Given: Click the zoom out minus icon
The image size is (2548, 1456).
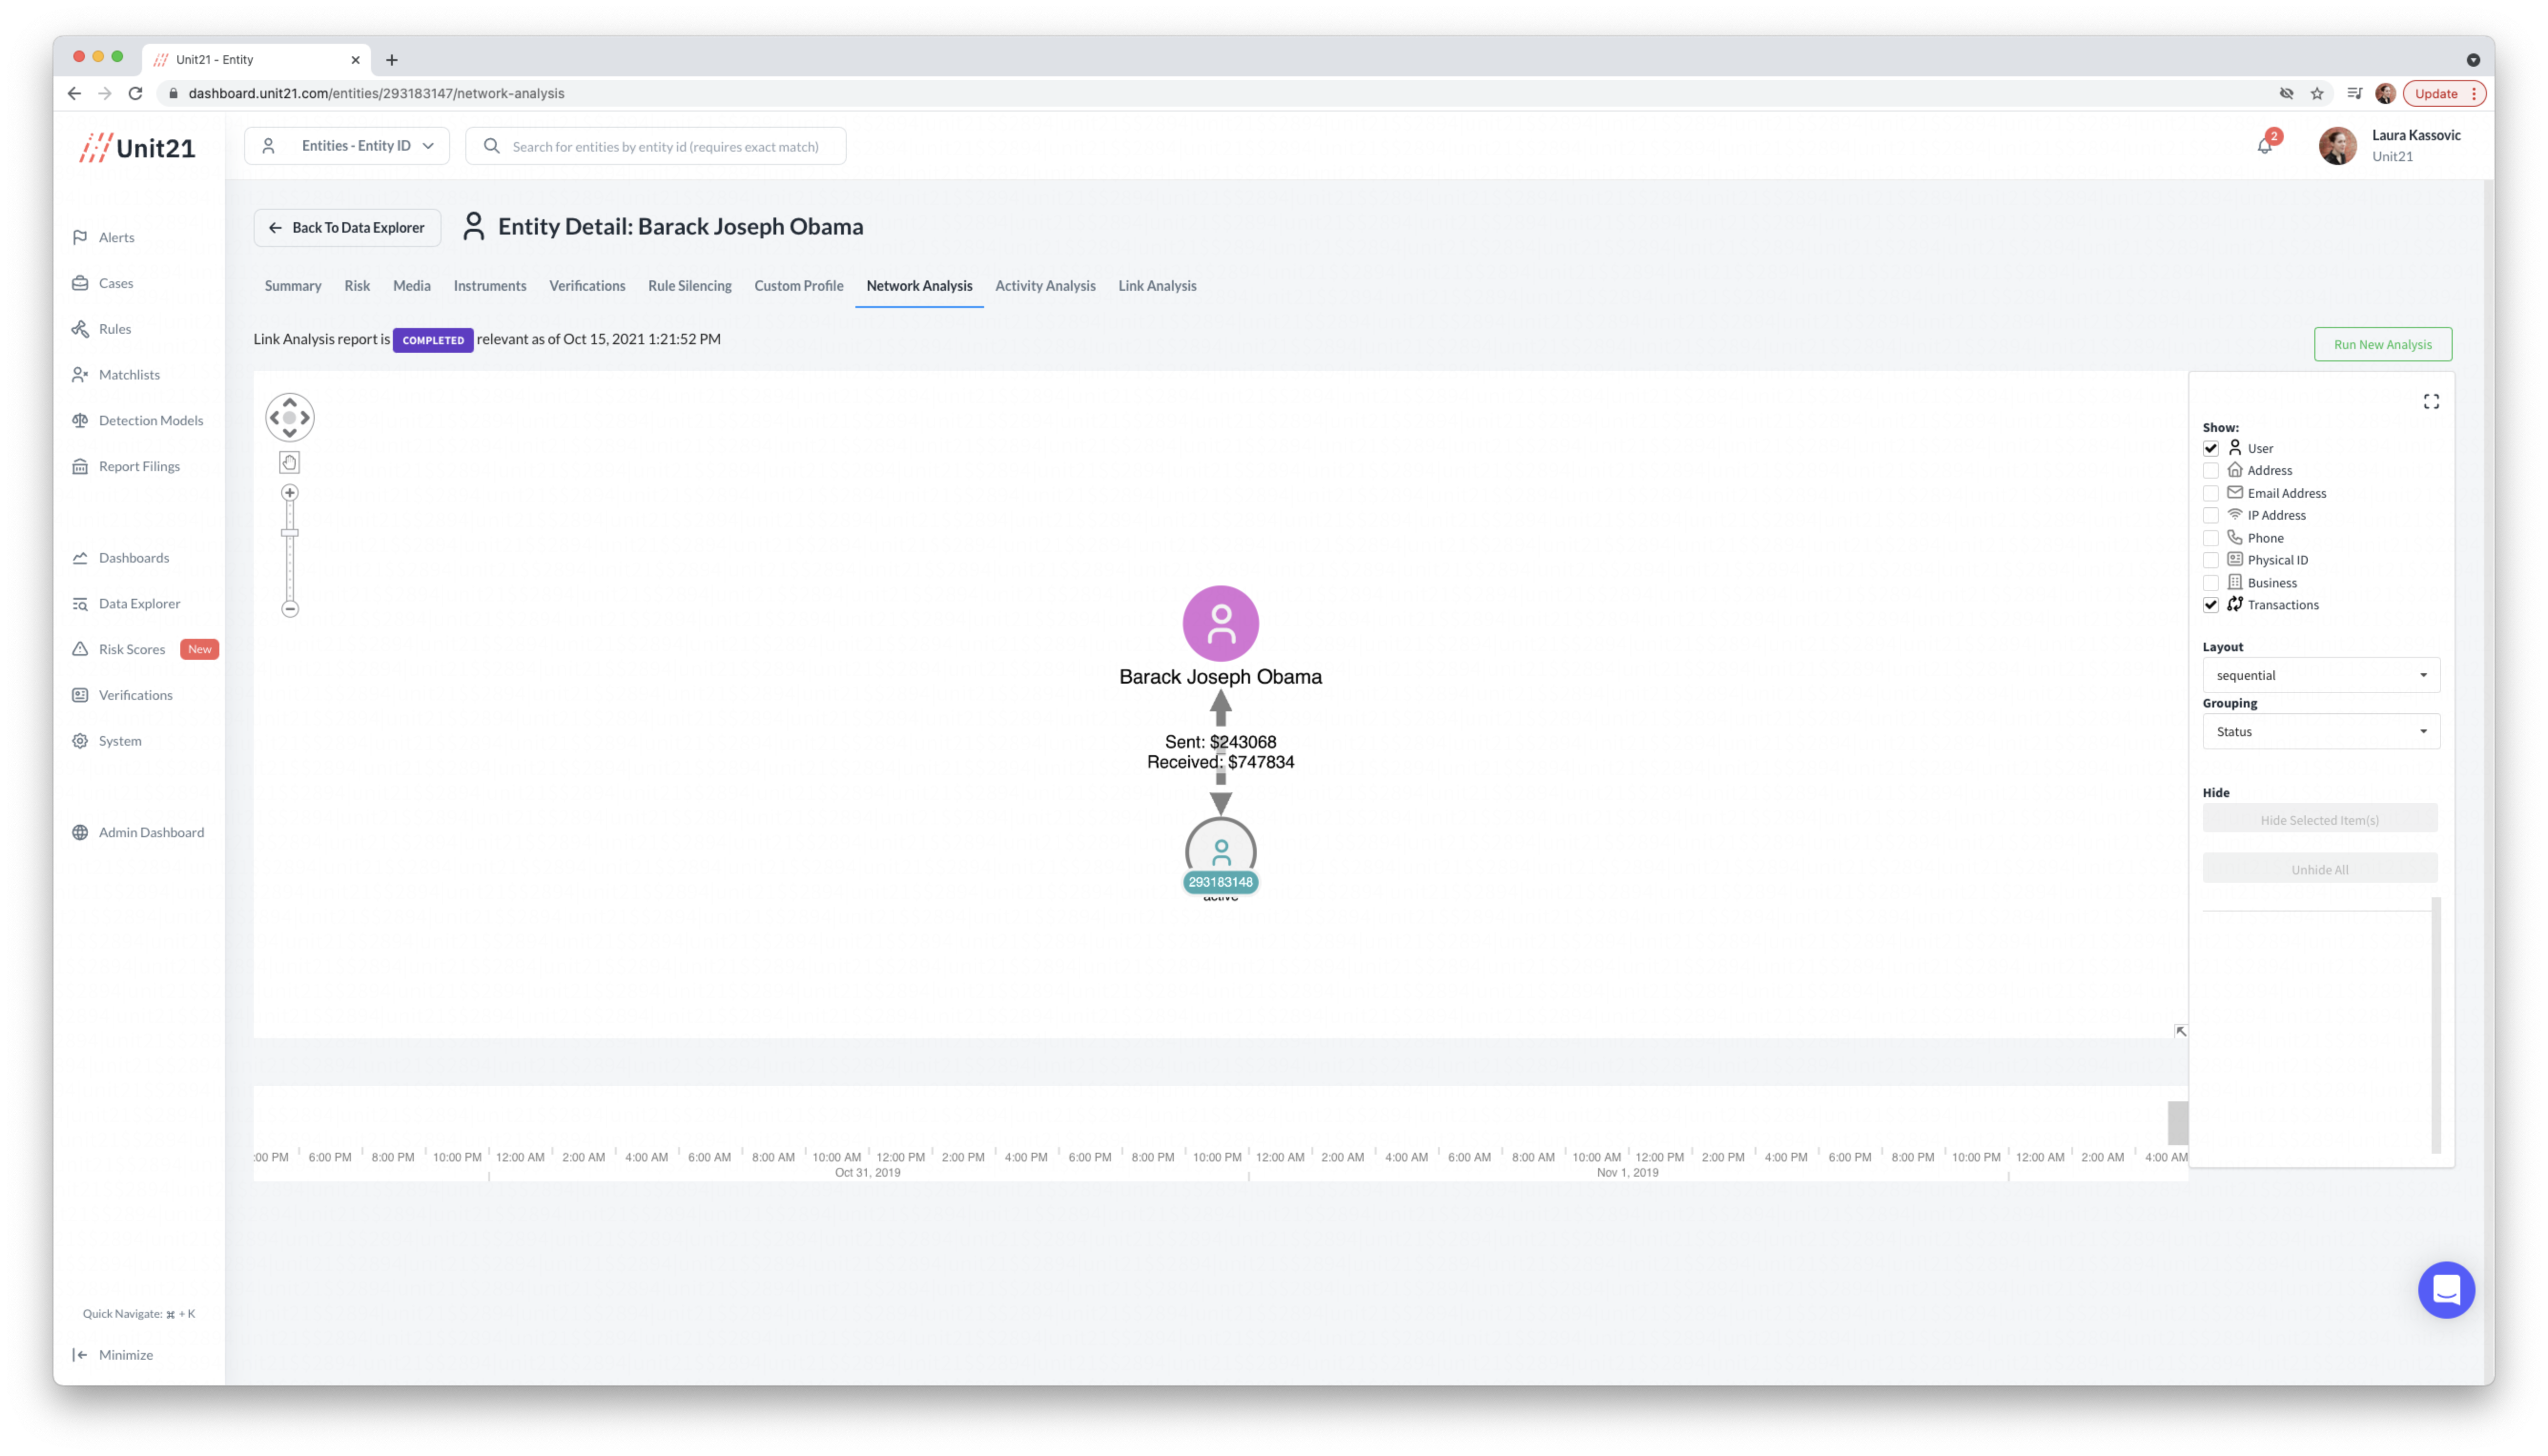Looking at the screenshot, I should 290,609.
